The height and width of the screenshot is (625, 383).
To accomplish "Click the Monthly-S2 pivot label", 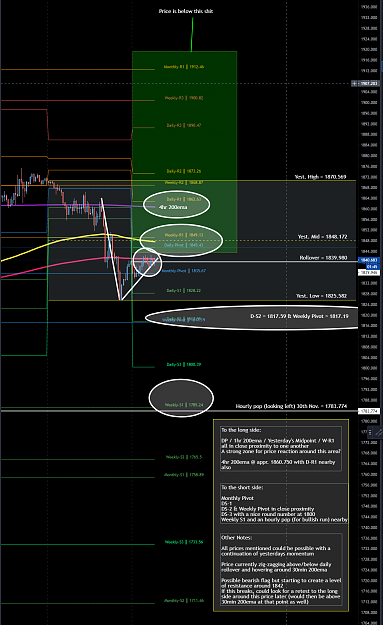I will [184, 601].
